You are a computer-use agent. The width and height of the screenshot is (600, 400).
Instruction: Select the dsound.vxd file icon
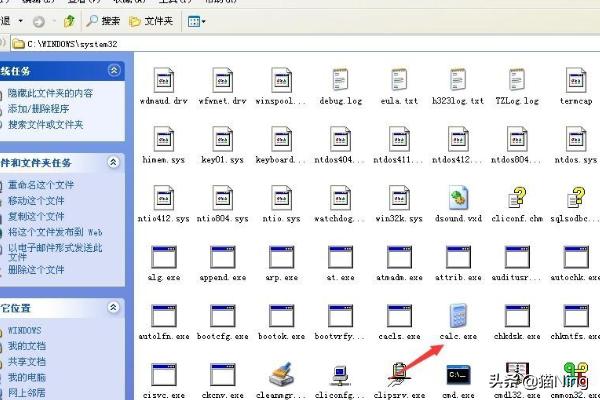coord(458,198)
